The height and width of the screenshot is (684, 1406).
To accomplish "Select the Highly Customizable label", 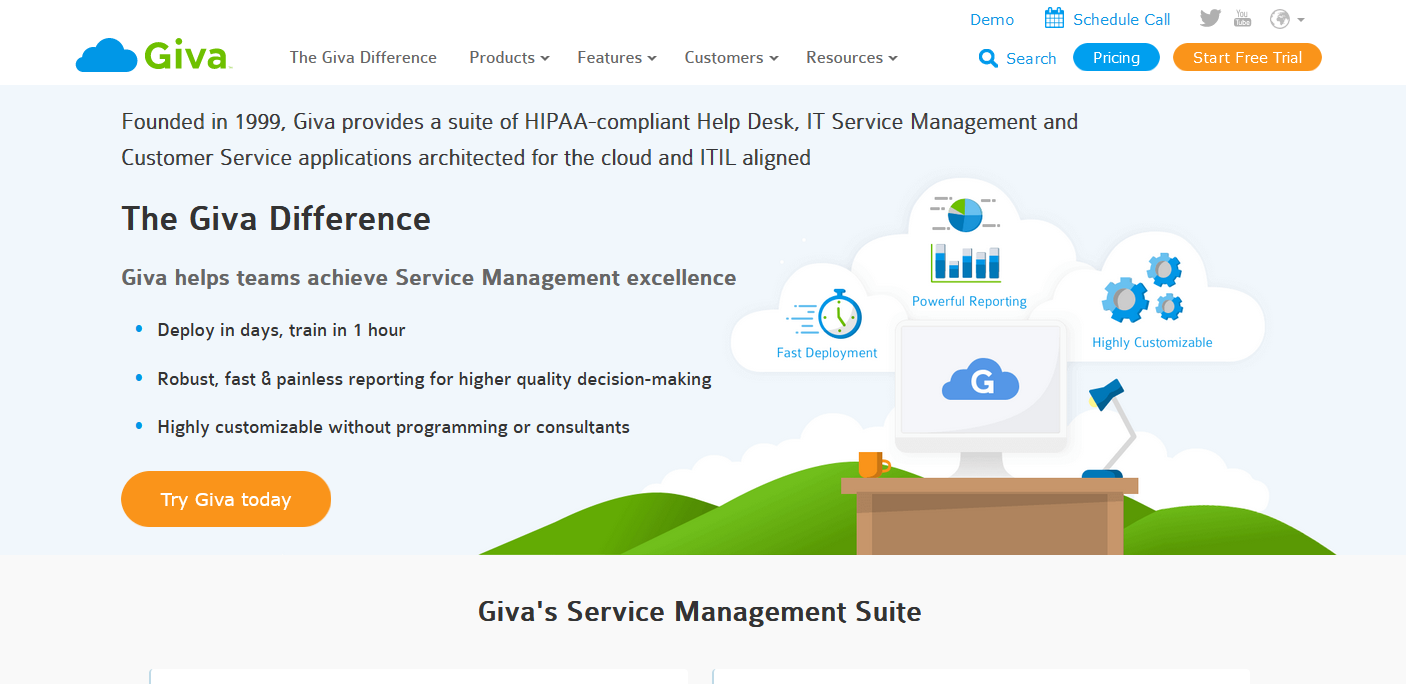I will [x=1152, y=342].
